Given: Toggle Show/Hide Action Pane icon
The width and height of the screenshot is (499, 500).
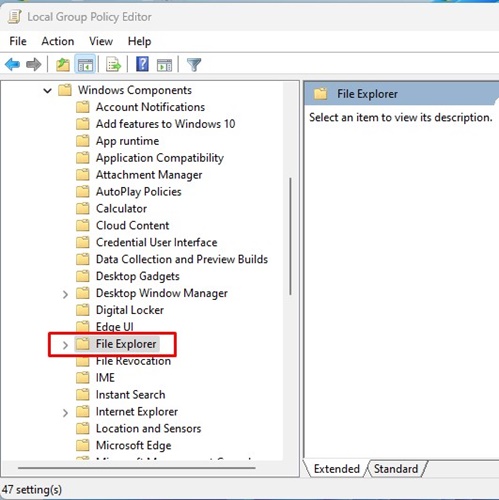Looking at the screenshot, I should tap(164, 65).
